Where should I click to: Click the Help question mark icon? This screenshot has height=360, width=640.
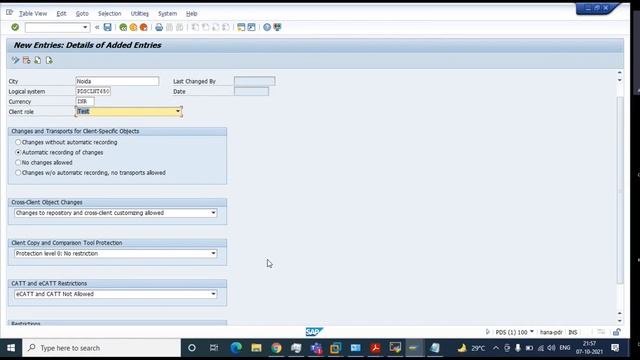tap(267, 27)
